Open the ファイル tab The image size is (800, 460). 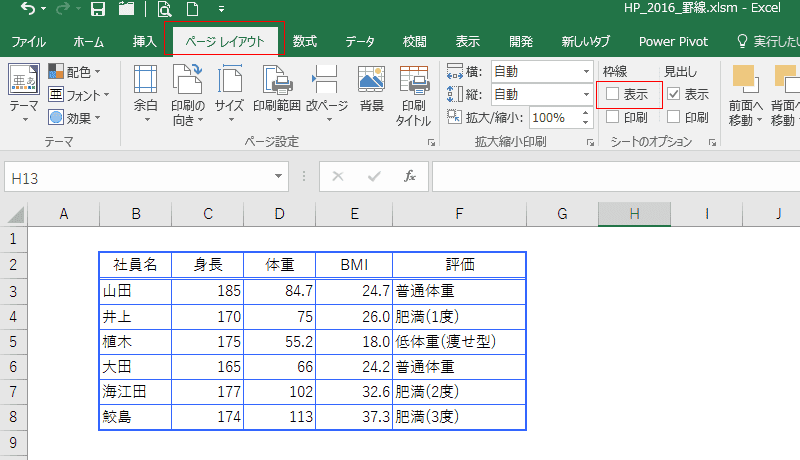pos(29,42)
